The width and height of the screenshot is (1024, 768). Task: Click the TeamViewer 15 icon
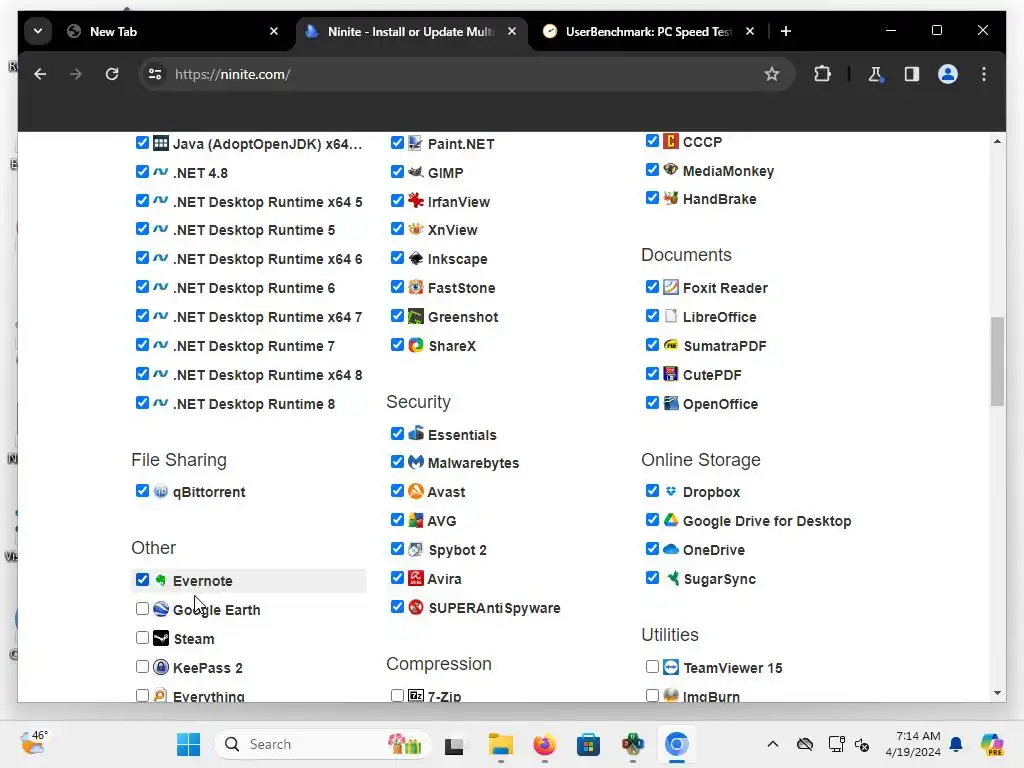671,667
